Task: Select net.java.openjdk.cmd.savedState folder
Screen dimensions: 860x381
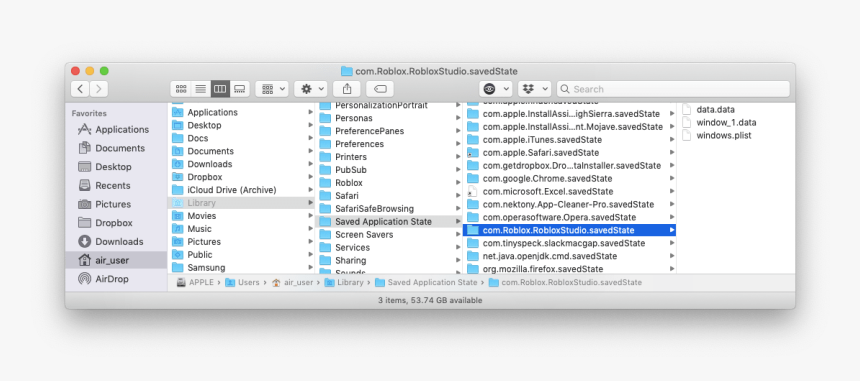Action: tap(569, 256)
